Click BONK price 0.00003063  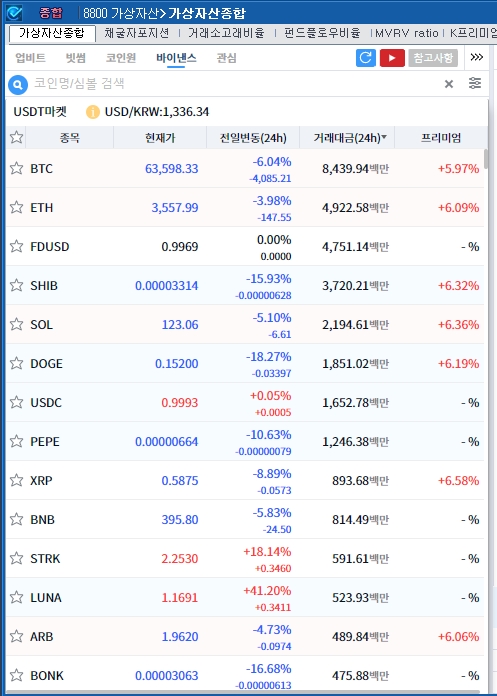click(166, 676)
